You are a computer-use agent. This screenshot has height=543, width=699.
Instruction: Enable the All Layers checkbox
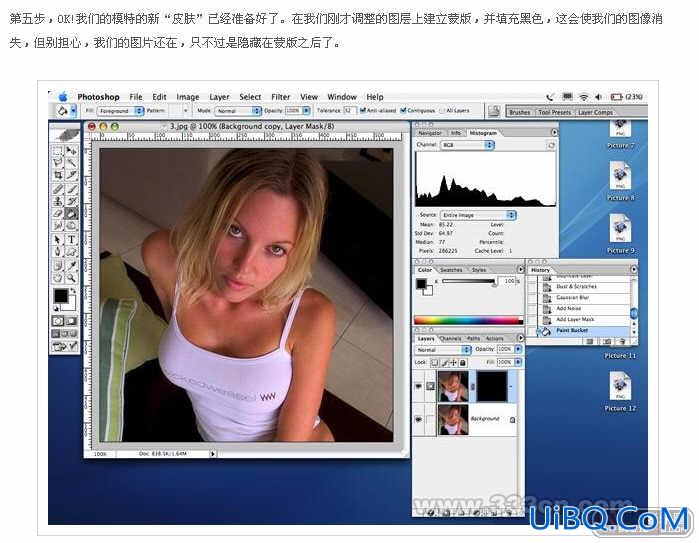[442, 110]
